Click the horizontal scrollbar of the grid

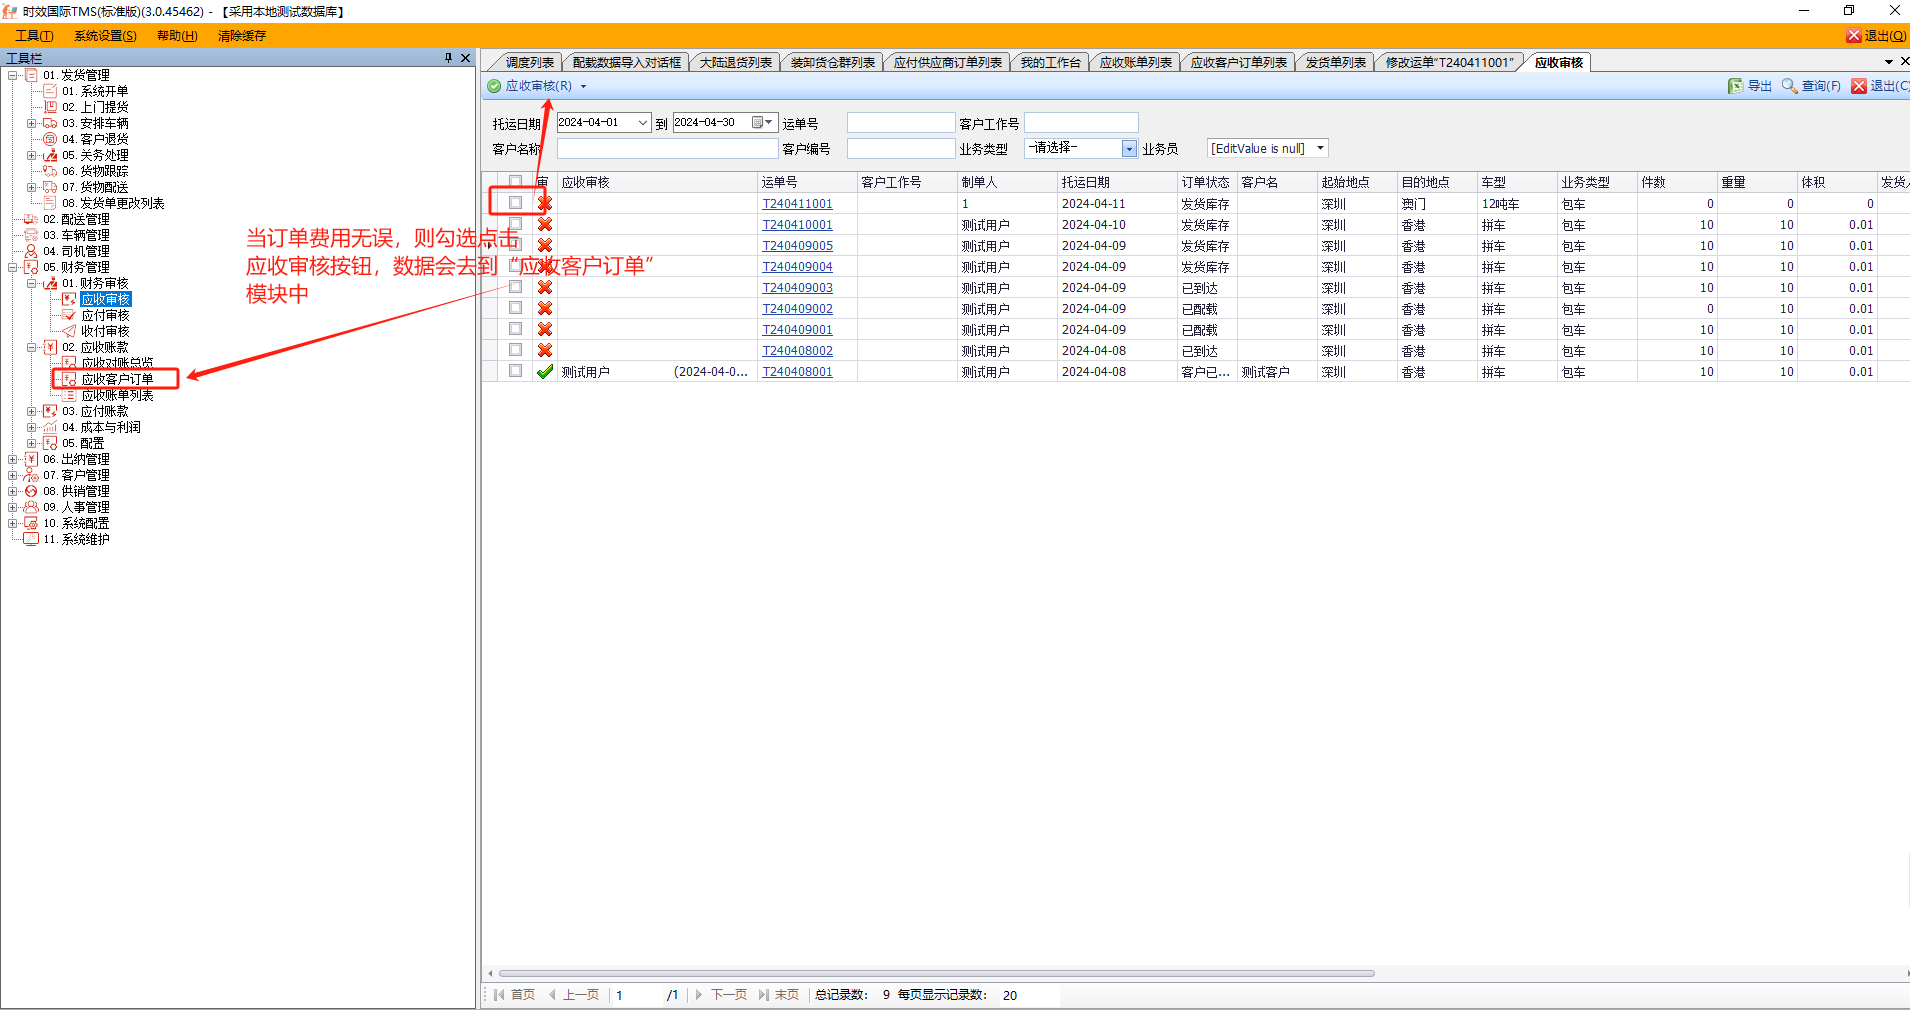(936, 973)
